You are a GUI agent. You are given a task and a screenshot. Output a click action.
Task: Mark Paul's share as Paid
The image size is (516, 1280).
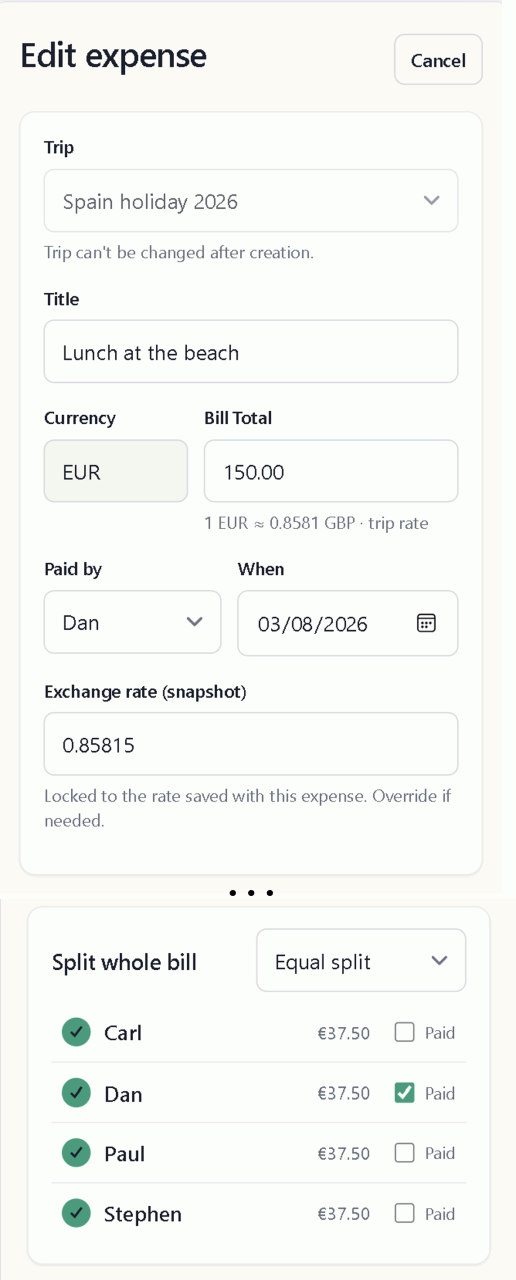tap(404, 1153)
